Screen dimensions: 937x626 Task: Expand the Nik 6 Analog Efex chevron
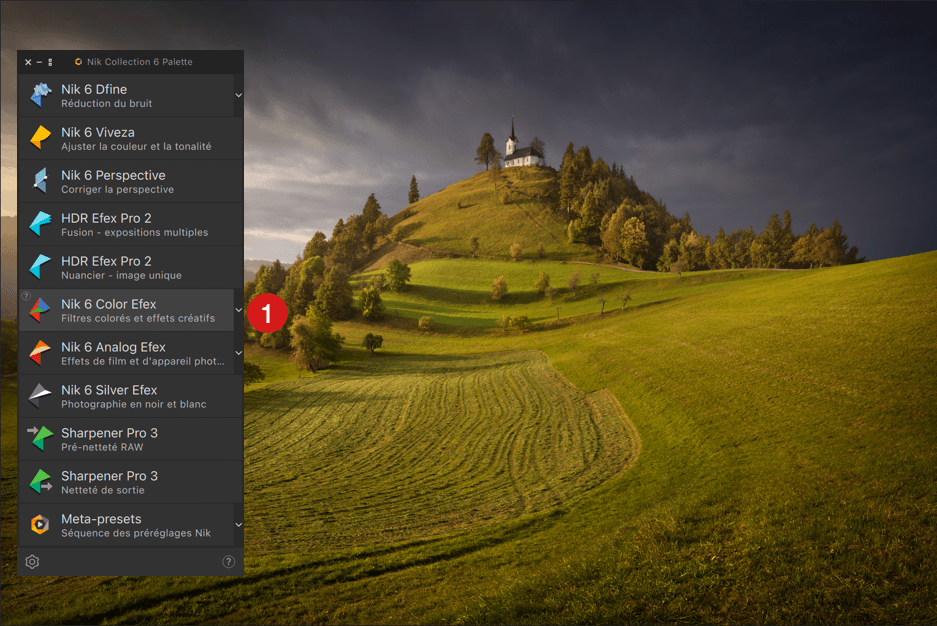238,353
